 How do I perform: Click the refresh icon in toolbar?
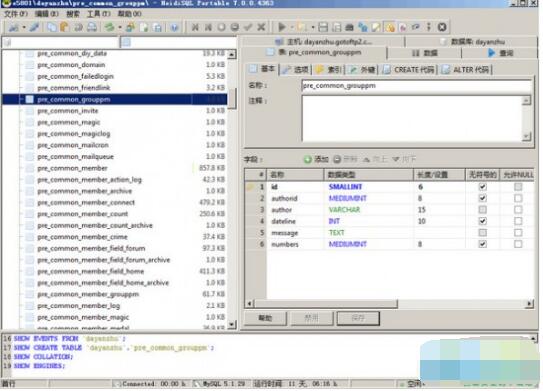tap(110, 27)
